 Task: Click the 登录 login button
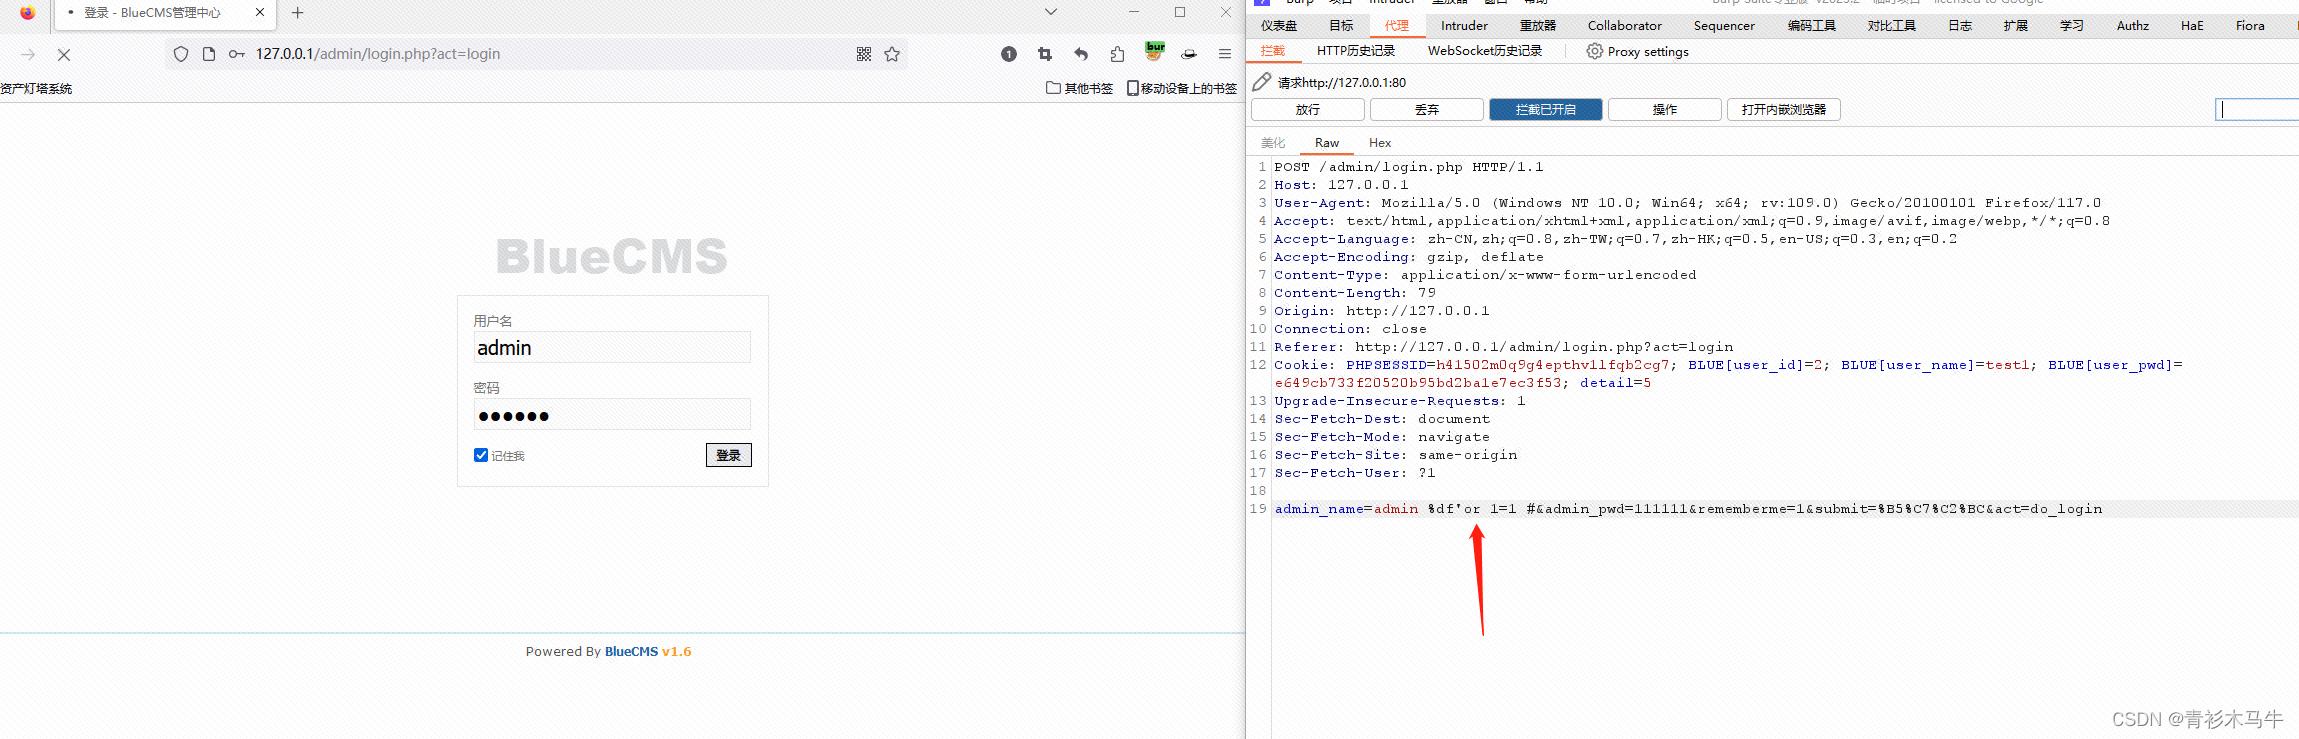pos(728,455)
